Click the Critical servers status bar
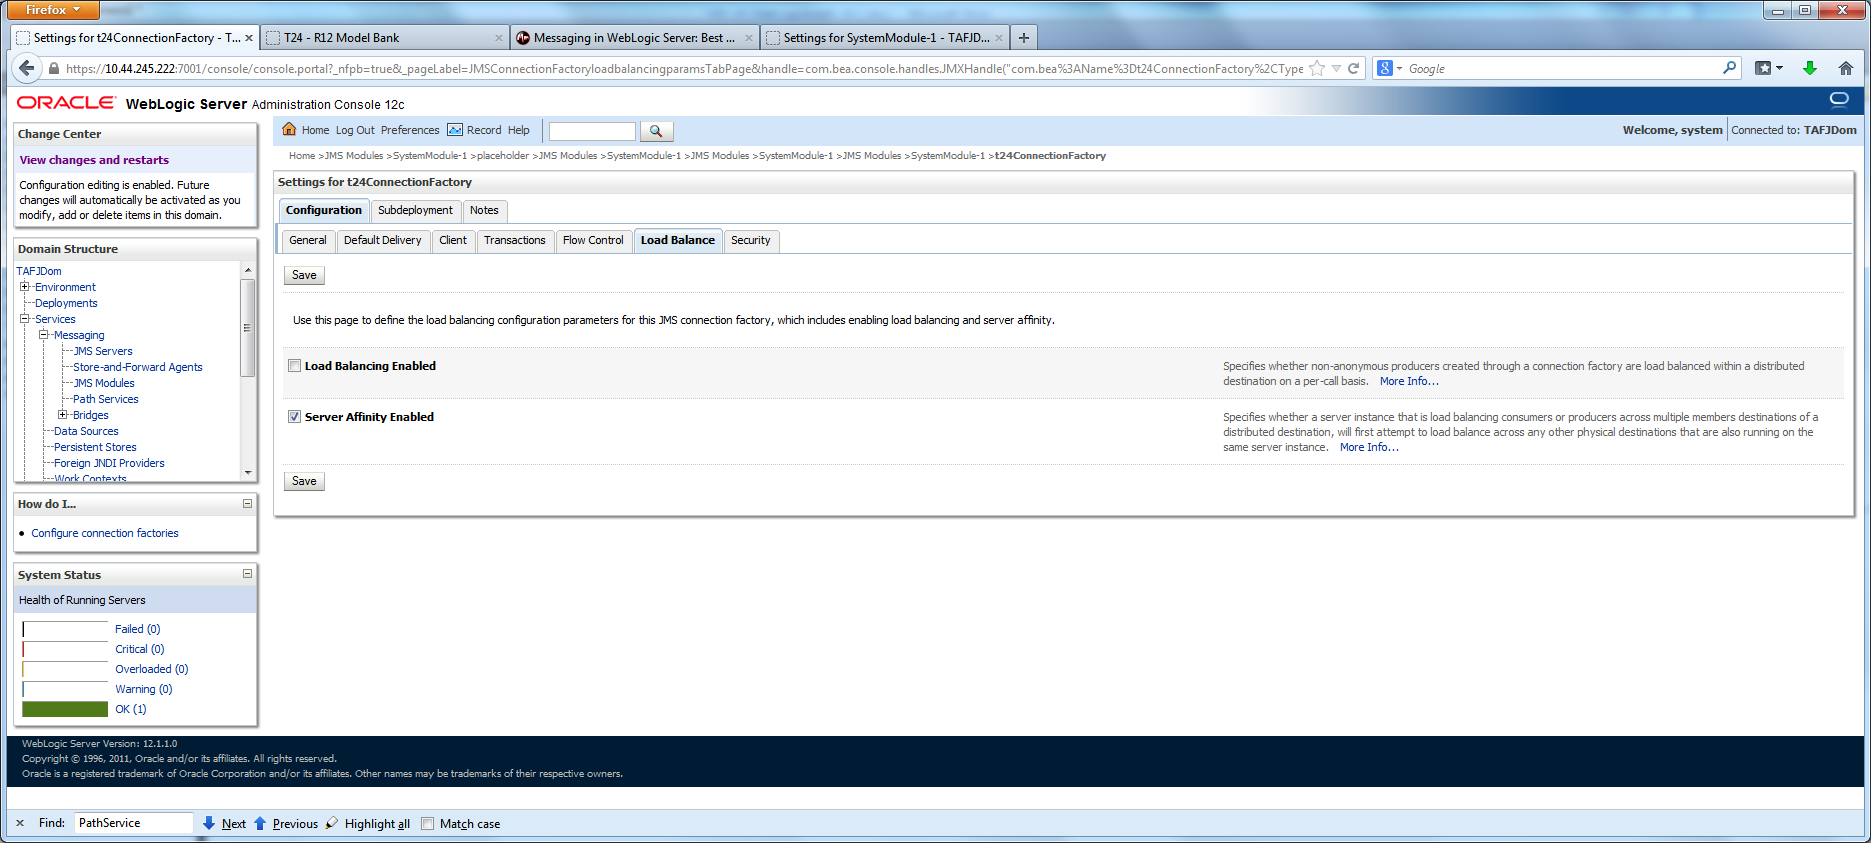The image size is (1871, 843). (65, 649)
